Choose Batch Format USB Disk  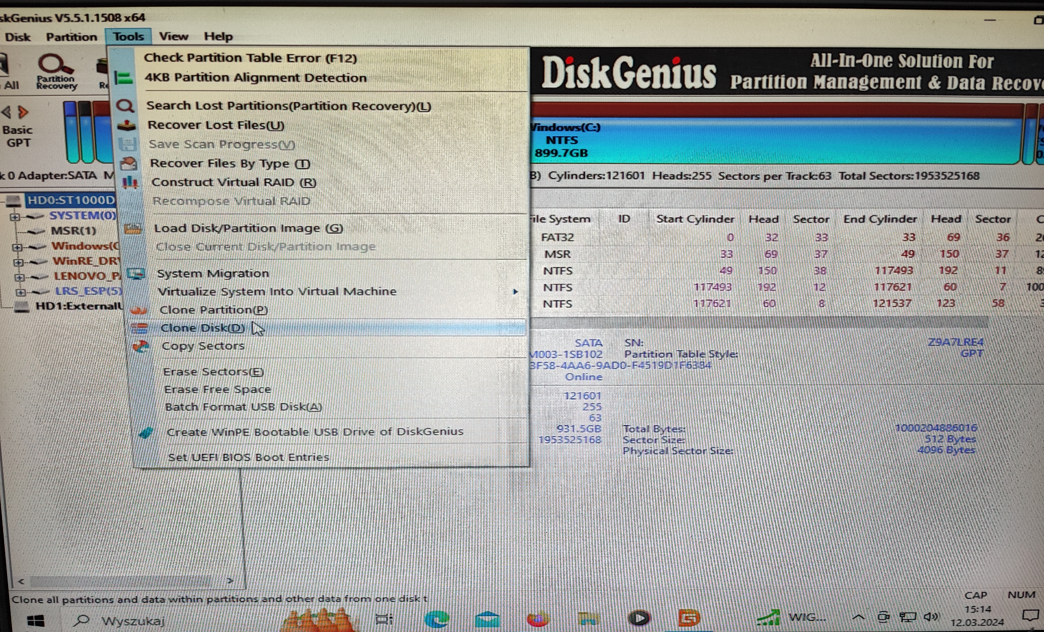pos(244,407)
